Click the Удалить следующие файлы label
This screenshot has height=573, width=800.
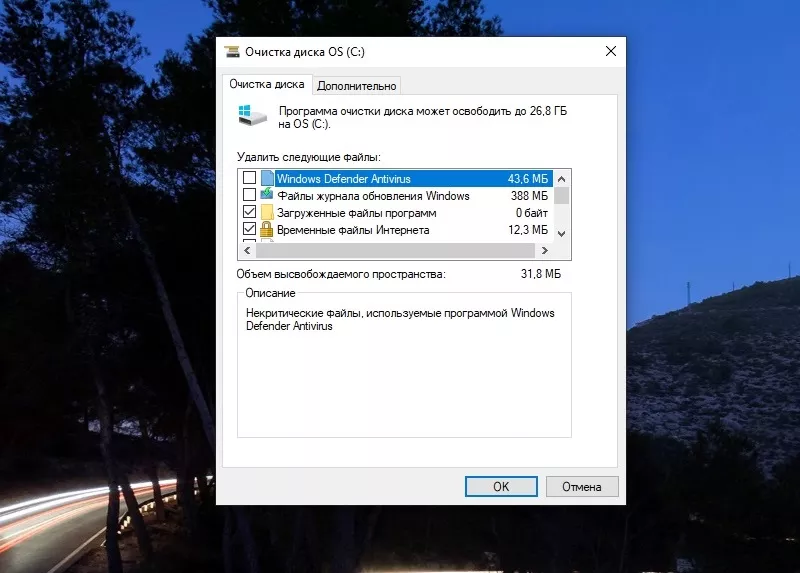click(309, 157)
